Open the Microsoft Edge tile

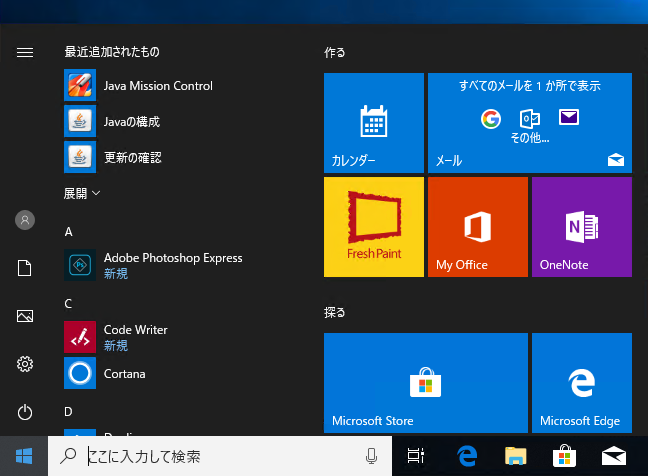point(582,383)
